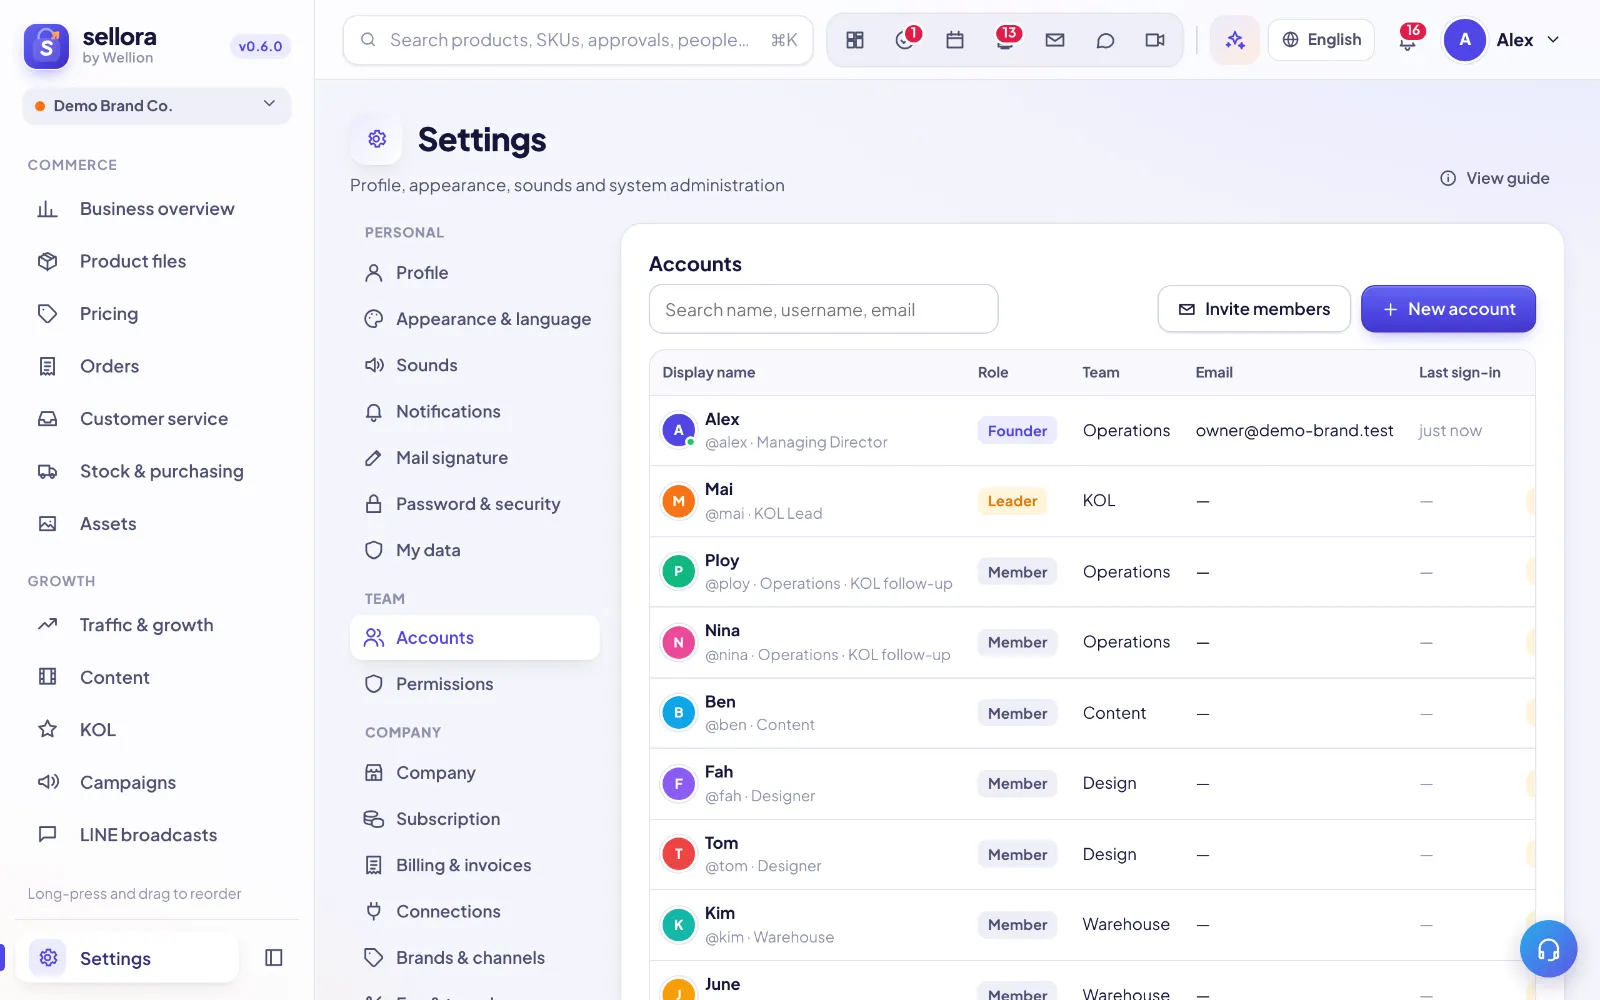Click Mai's orange avatar in accounts table
Viewport: 1600px width, 1000px height.
(679, 501)
